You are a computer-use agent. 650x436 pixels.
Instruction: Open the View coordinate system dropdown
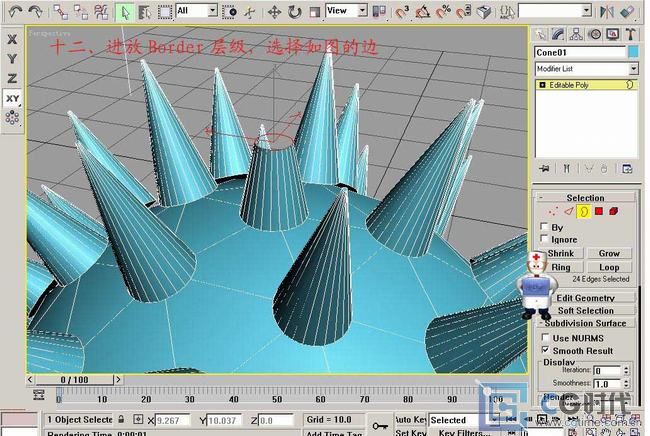click(347, 11)
